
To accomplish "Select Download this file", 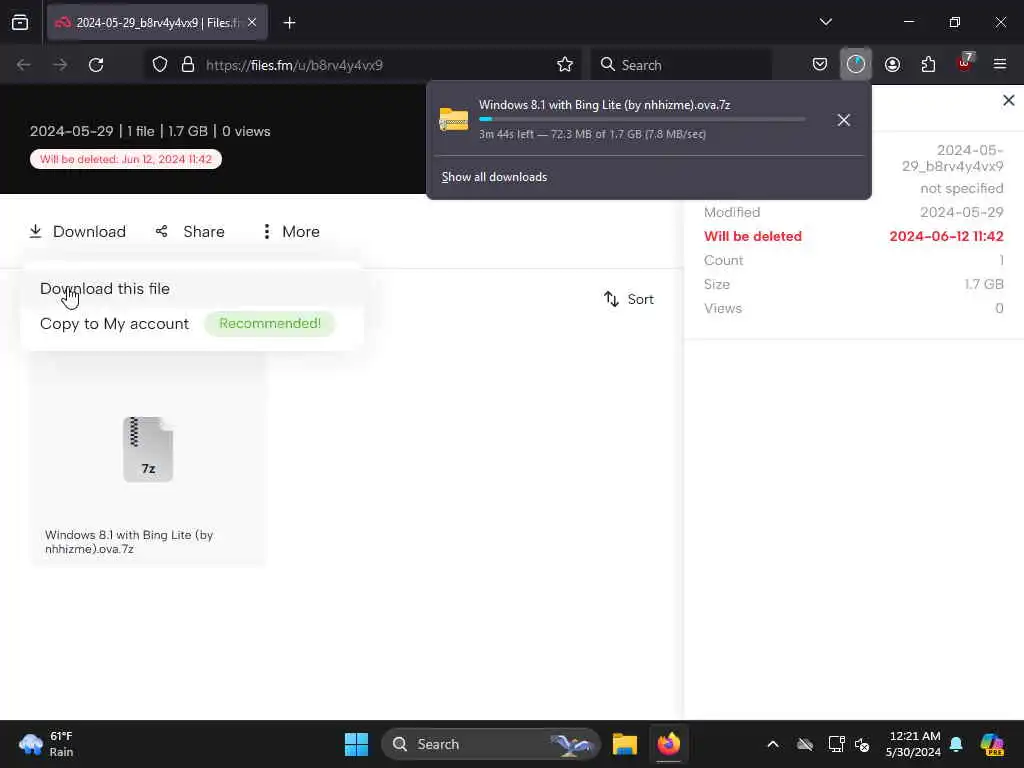I will (104, 289).
